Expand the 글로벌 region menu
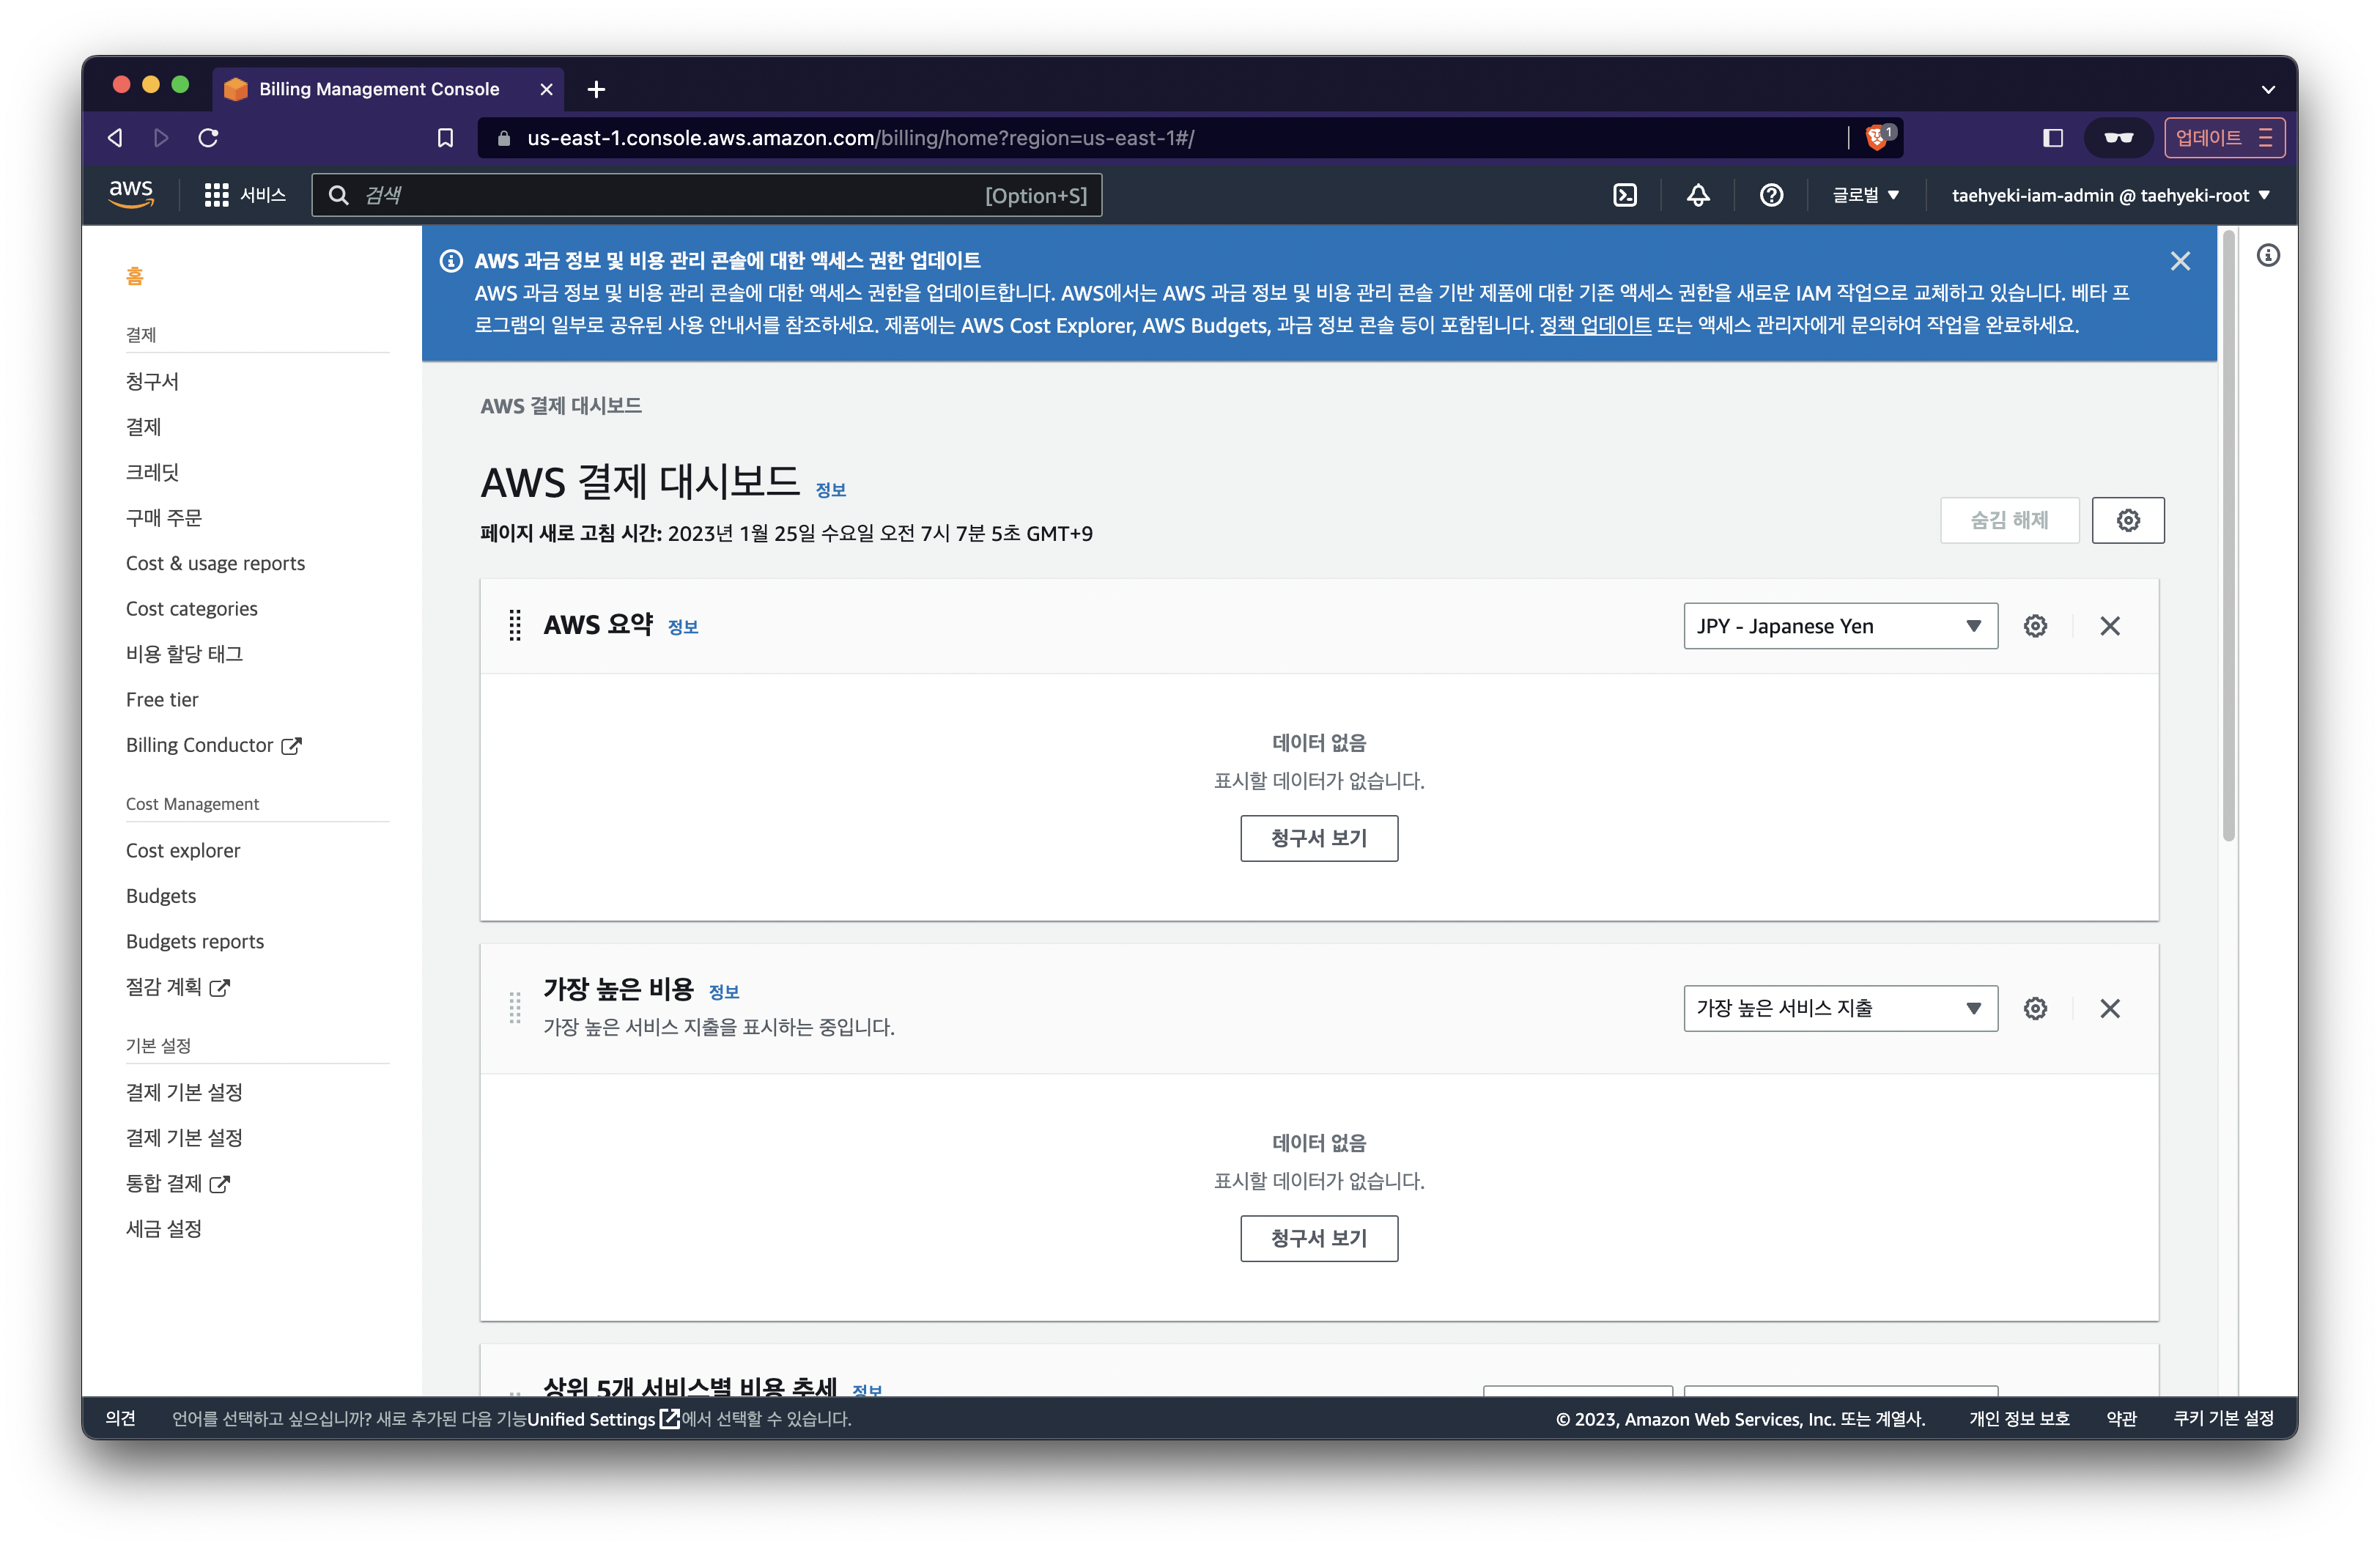The height and width of the screenshot is (1548, 2380). 1865,195
